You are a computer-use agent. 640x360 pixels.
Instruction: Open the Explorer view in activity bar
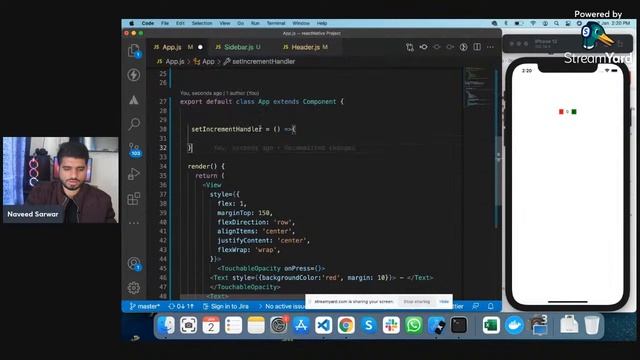(134, 50)
